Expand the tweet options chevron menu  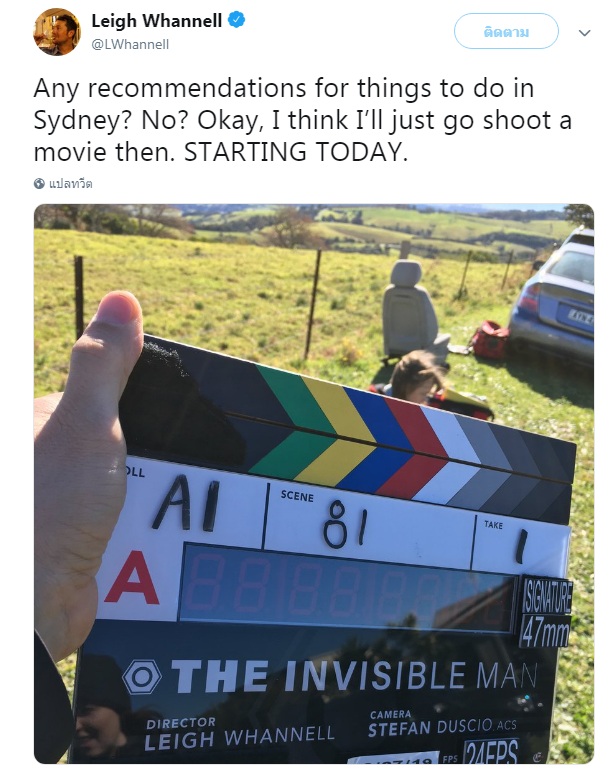click(585, 33)
